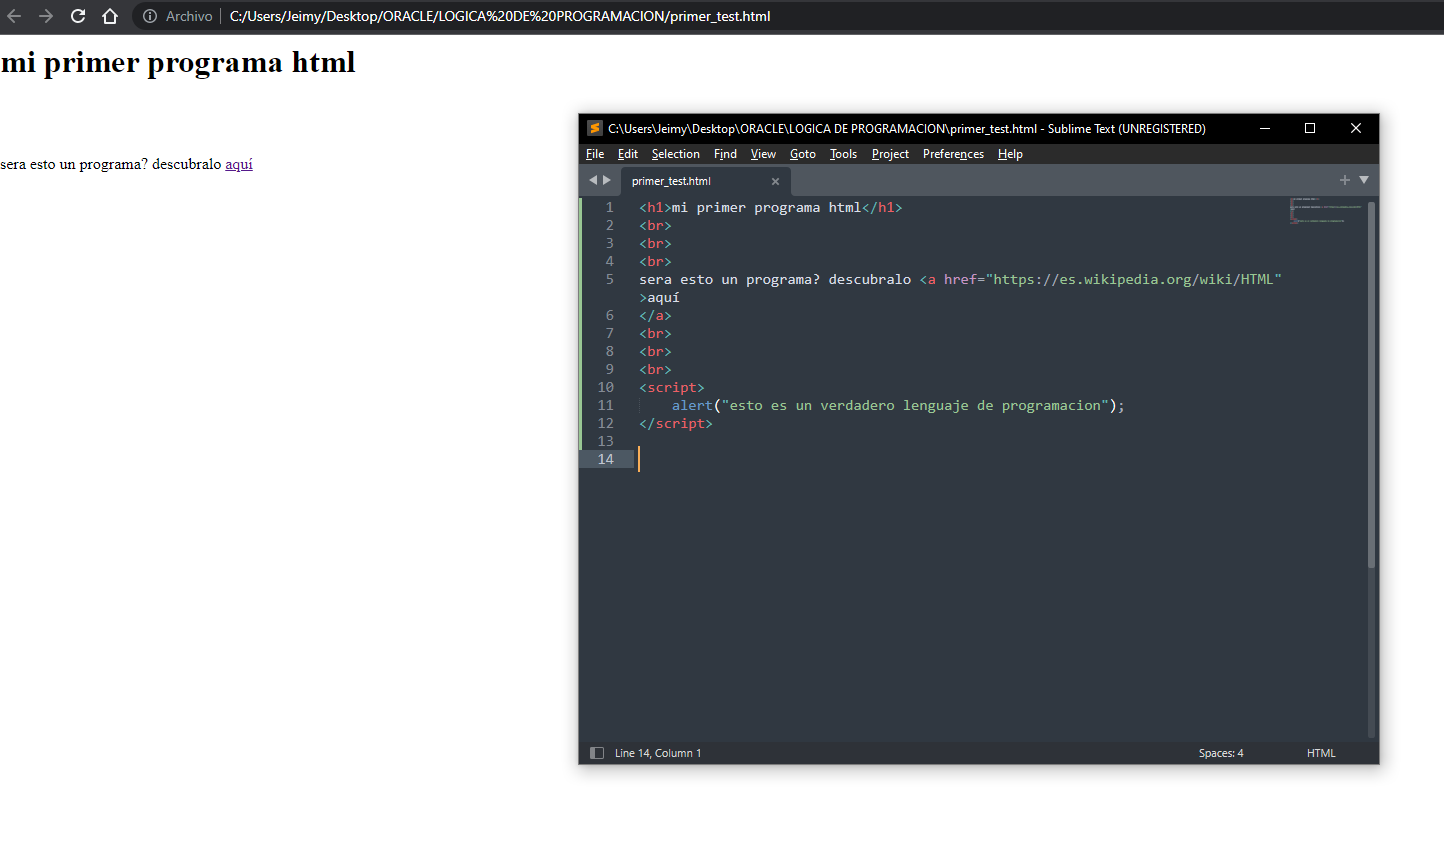
Task: Maximize the Sublime Text window
Action: click(x=1310, y=128)
